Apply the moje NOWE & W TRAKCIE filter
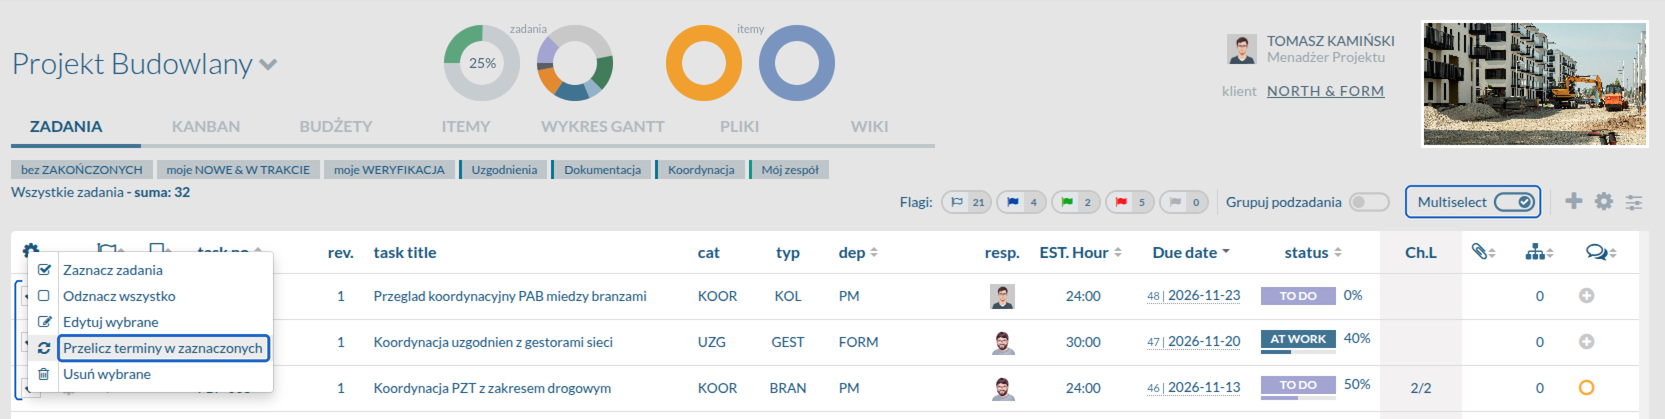Viewport: 1665px width, 419px height. (238, 170)
